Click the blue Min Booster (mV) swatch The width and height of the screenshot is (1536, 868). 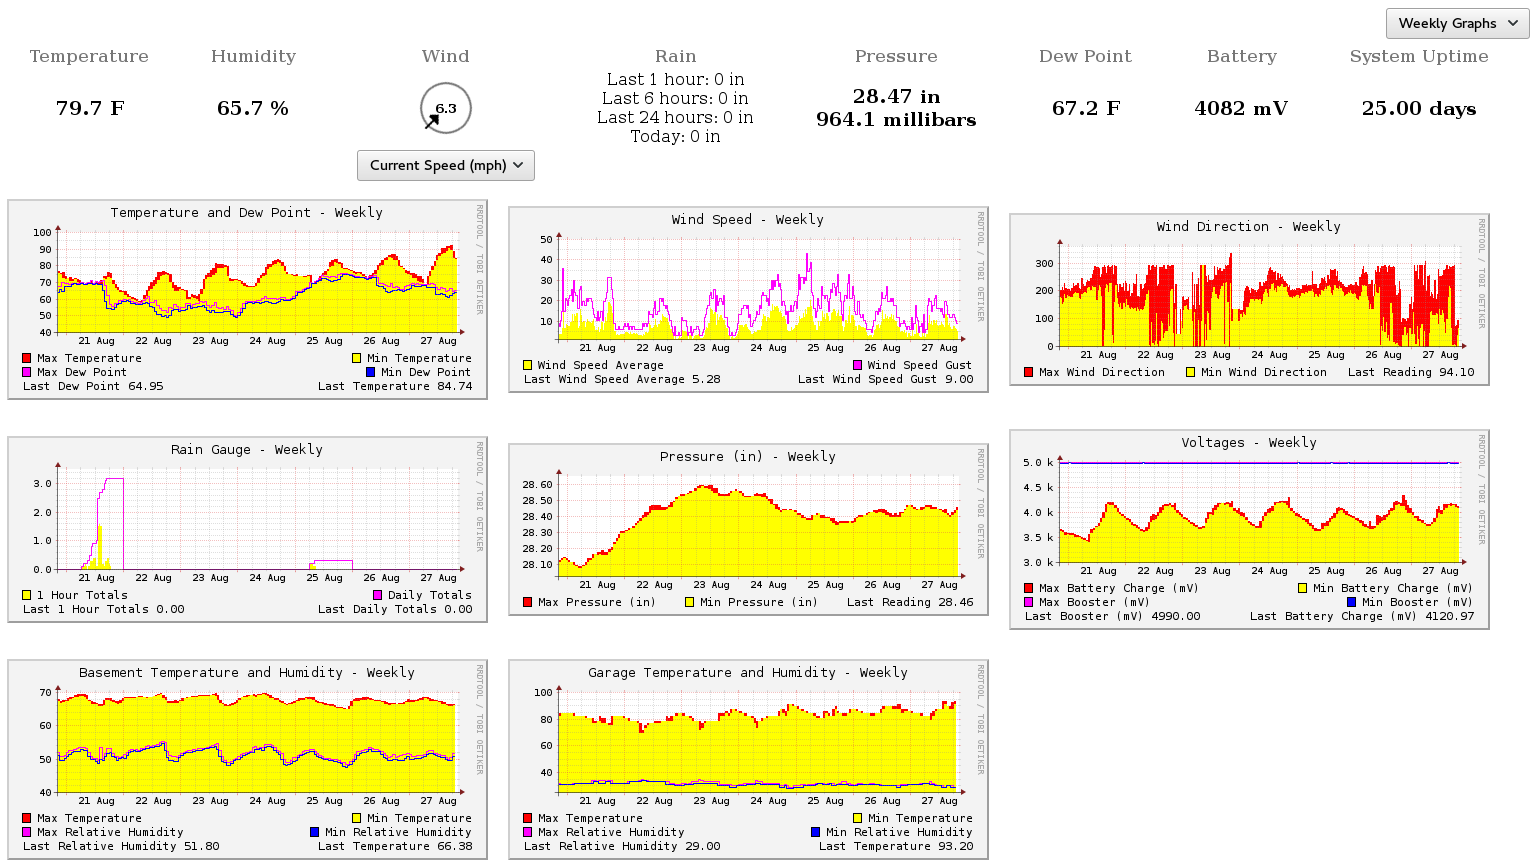[1351, 602]
